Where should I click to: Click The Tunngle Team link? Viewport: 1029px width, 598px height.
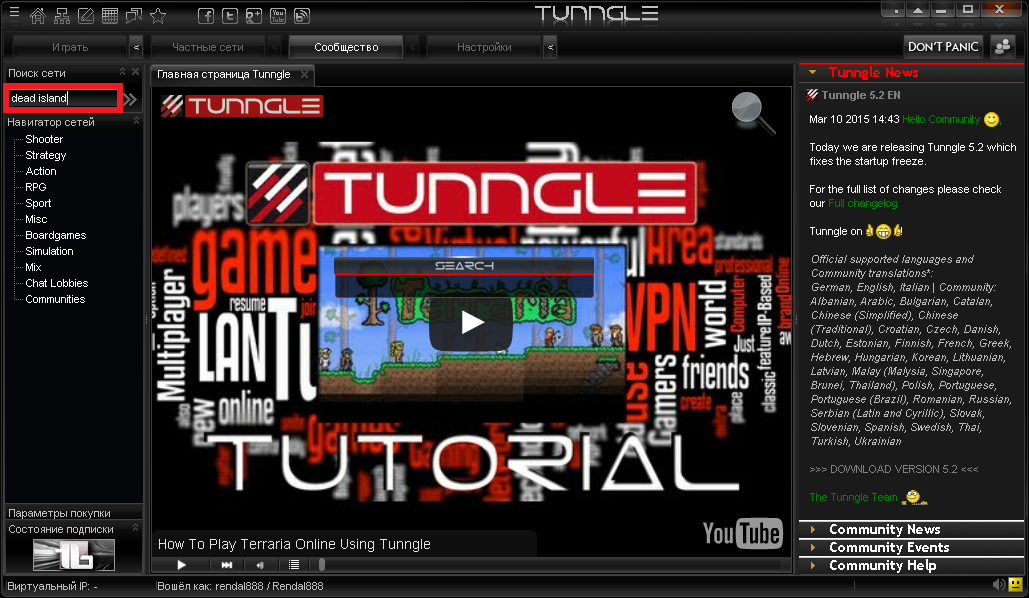coord(853,498)
